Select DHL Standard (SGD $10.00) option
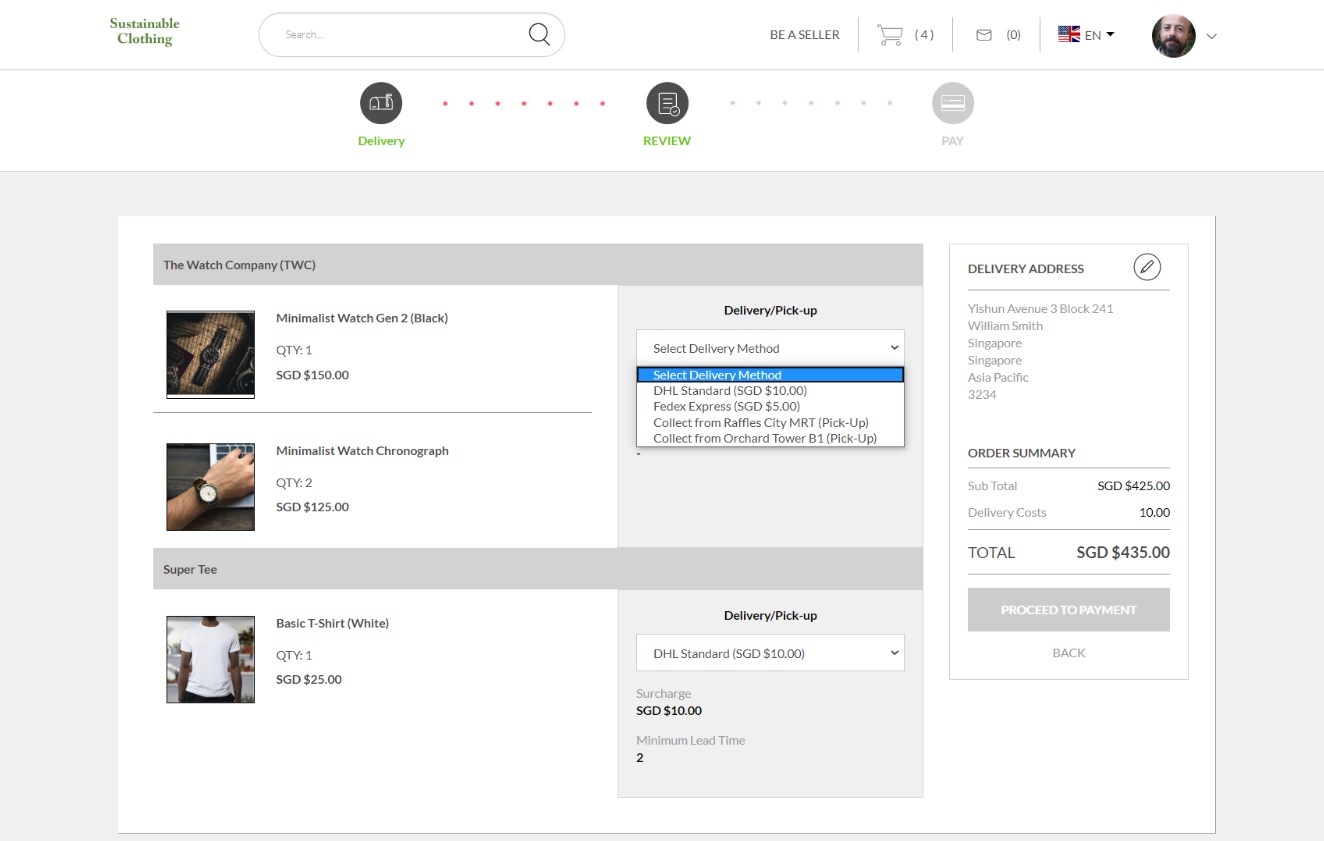This screenshot has height=841, width=1324. tap(729, 390)
